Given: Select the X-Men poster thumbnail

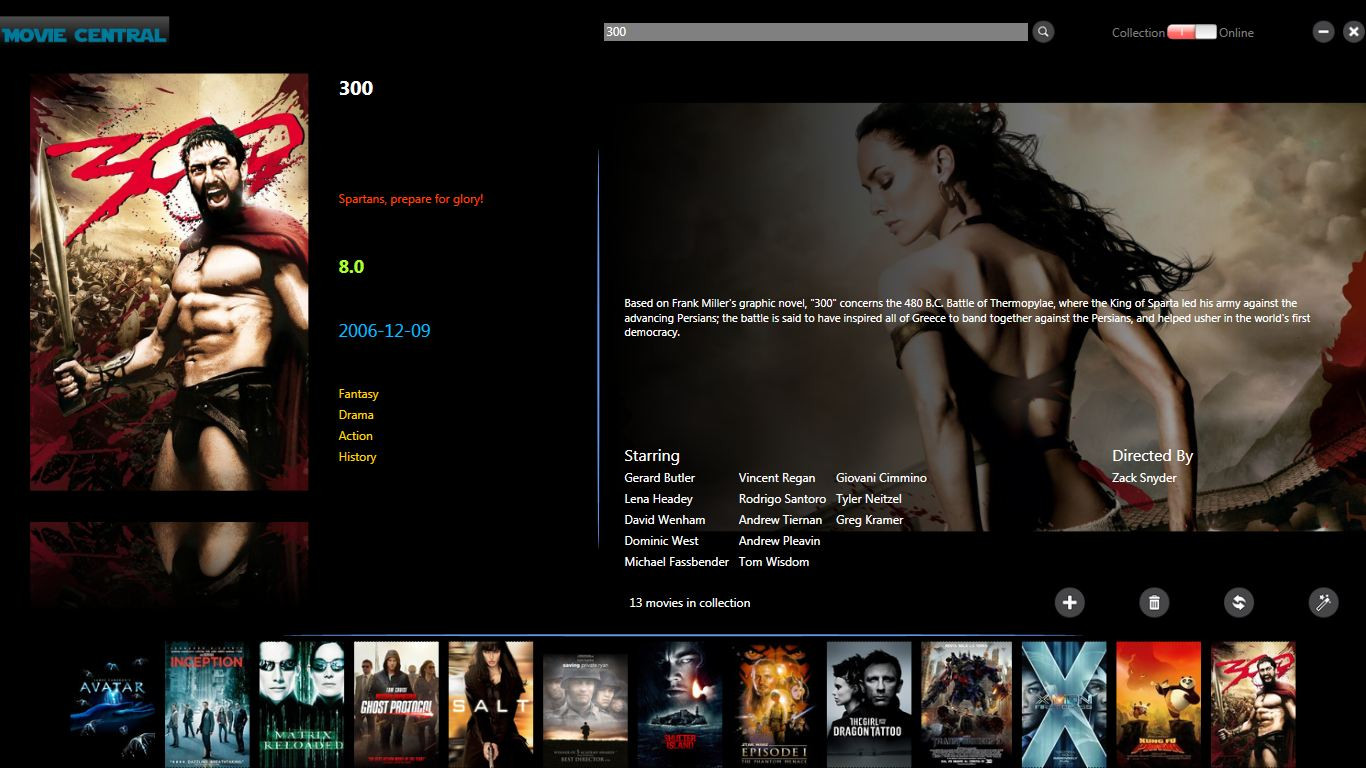Looking at the screenshot, I should [x=1064, y=704].
